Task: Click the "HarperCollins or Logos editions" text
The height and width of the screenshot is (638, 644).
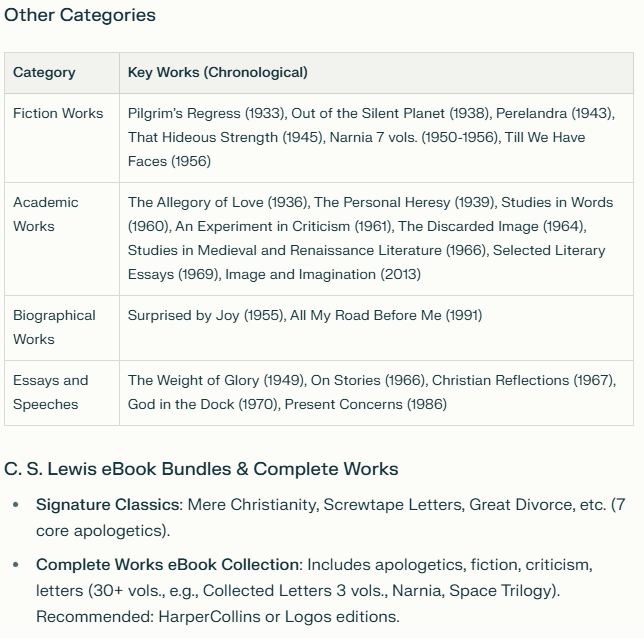Action: (278, 616)
